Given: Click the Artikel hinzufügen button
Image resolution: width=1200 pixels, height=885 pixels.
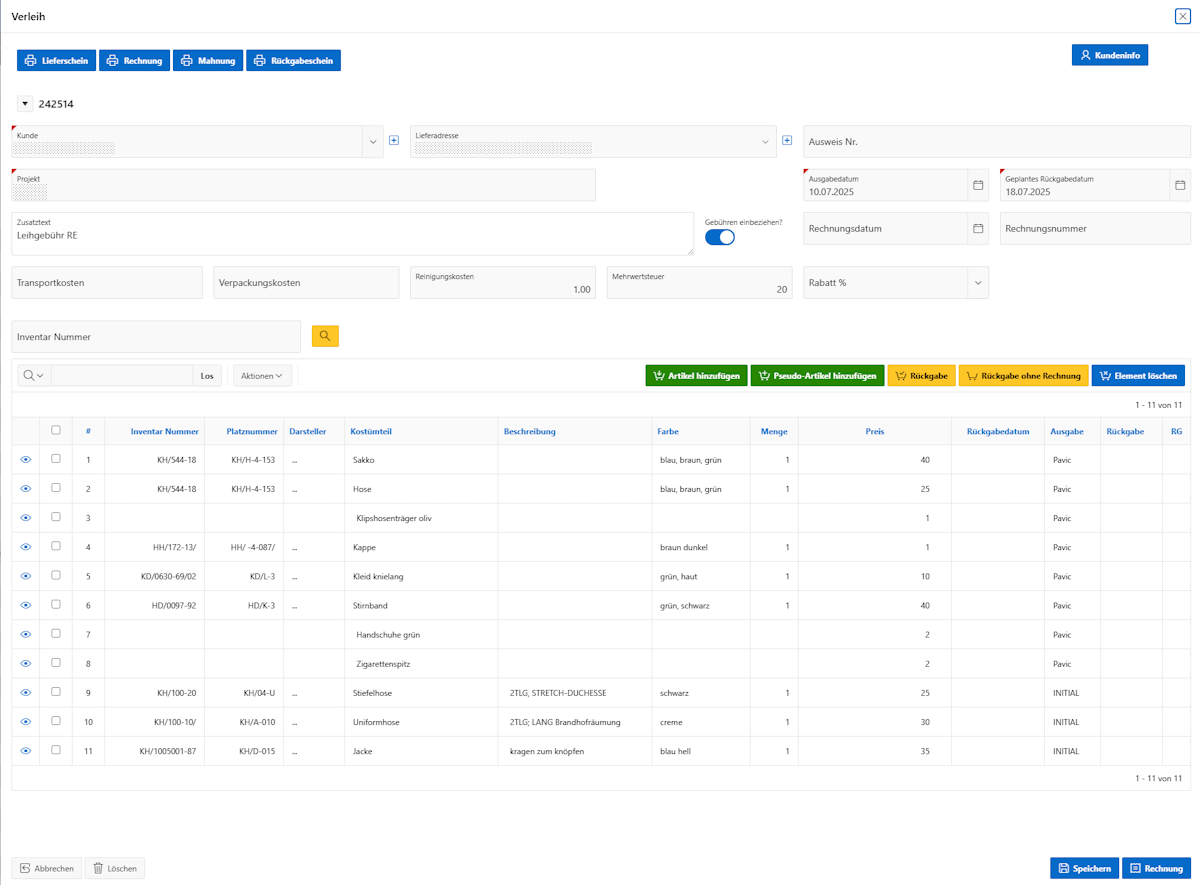Looking at the screenshot, I should (696, 376).
